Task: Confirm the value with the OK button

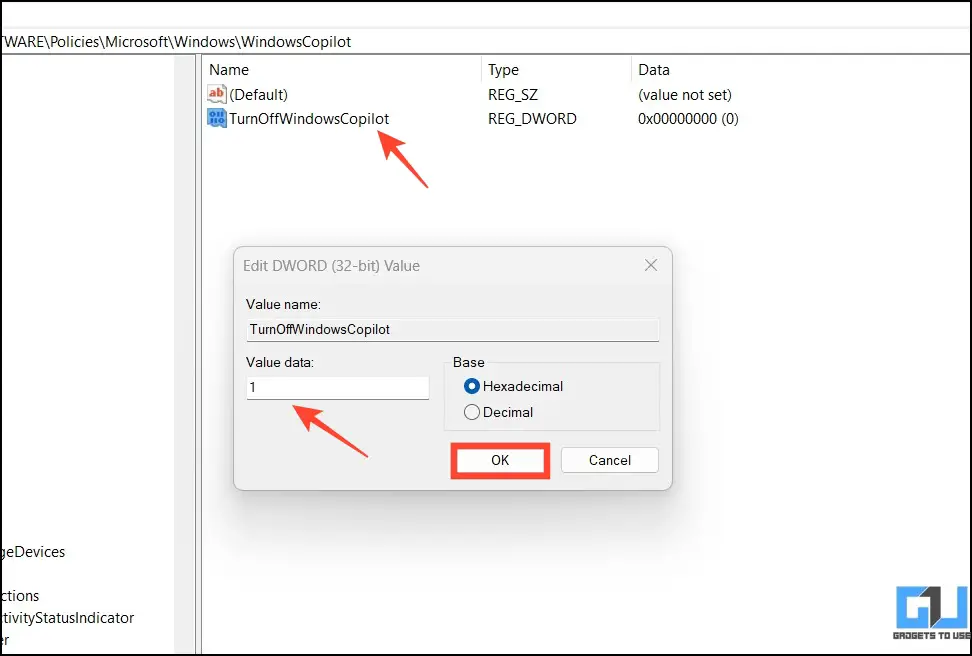Action: coord(500,460)
